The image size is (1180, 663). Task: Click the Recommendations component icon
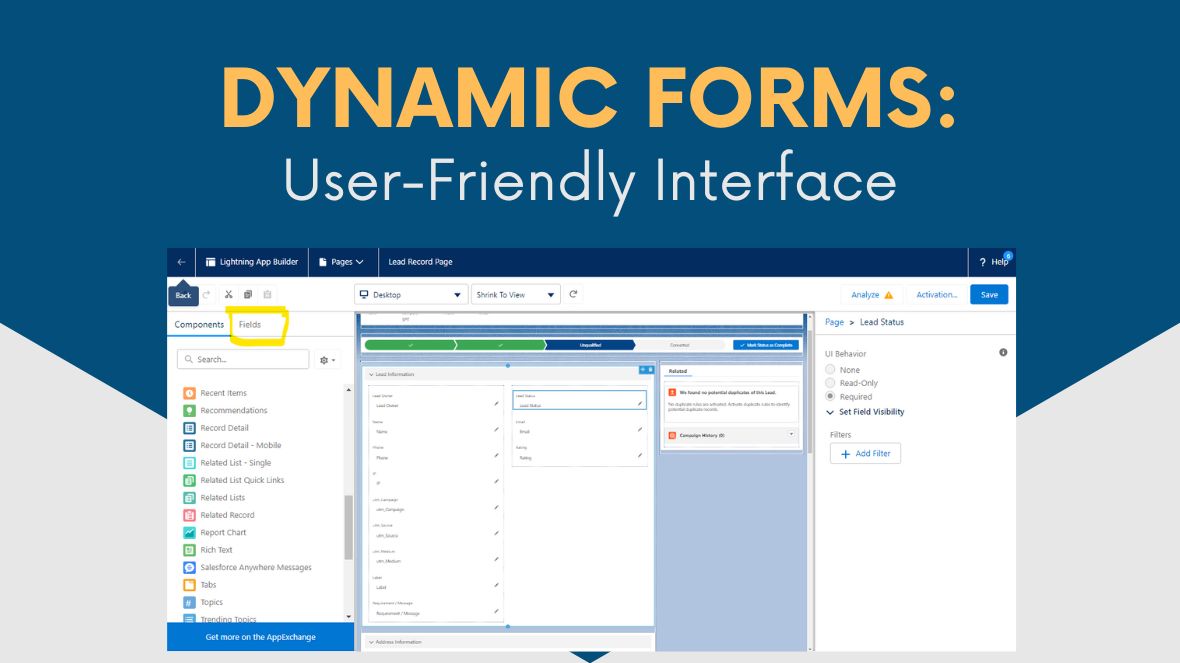point(190,410)
